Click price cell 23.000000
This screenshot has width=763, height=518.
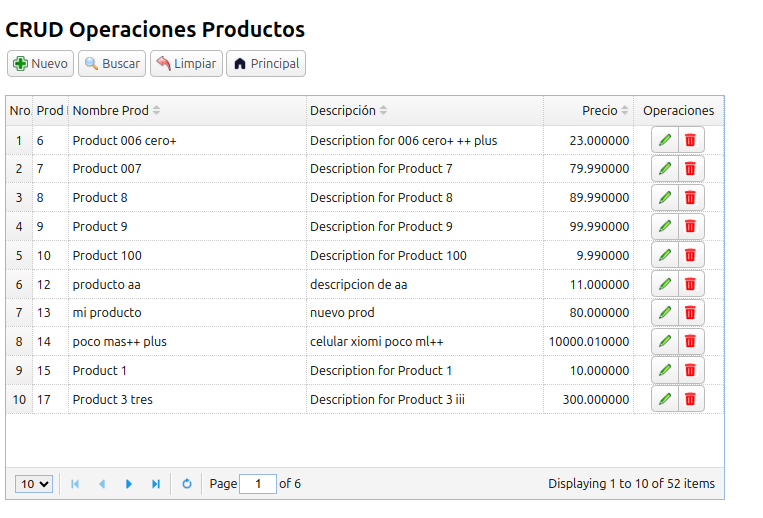589,141
